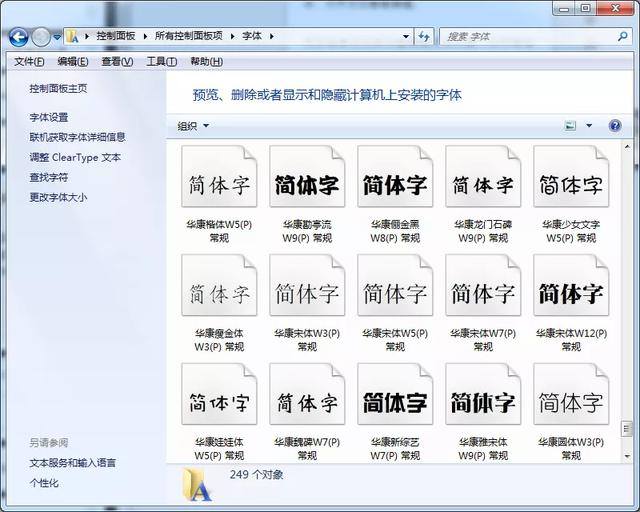Viewport: 640px width, 512px height.
Task: Click the scrollbar down arrow
Action: tap(627, 456)
